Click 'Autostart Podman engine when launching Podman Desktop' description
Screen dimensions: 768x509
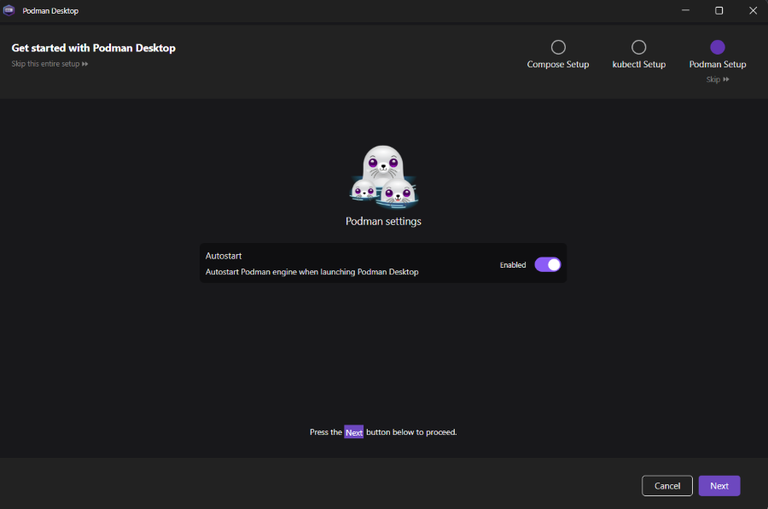(x=312, y=271)
